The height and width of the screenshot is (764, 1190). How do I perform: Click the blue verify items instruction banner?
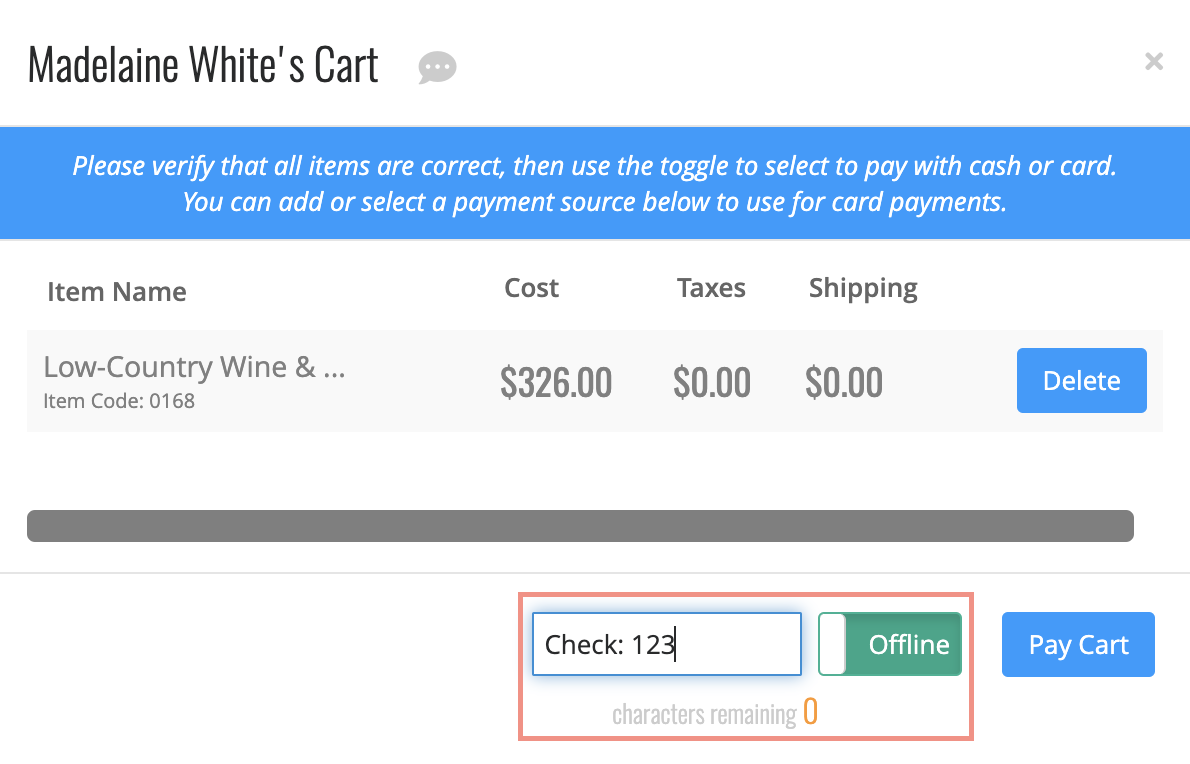[x=595, y=184]
